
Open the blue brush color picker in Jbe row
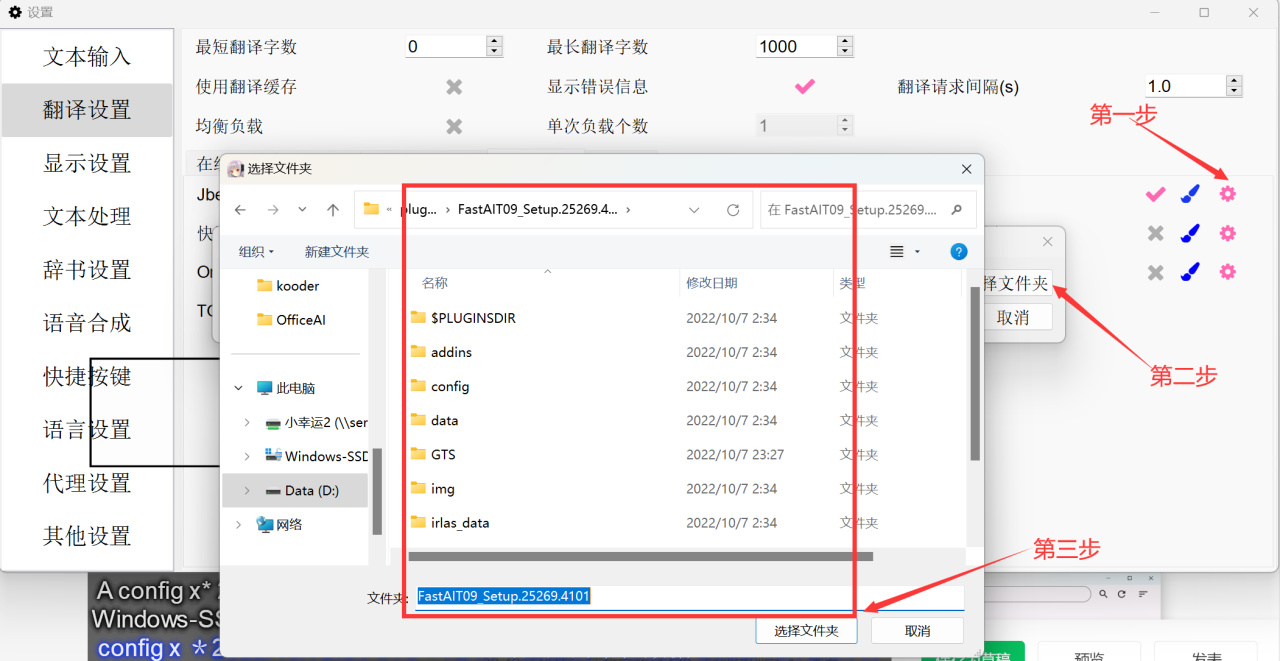1190,194
